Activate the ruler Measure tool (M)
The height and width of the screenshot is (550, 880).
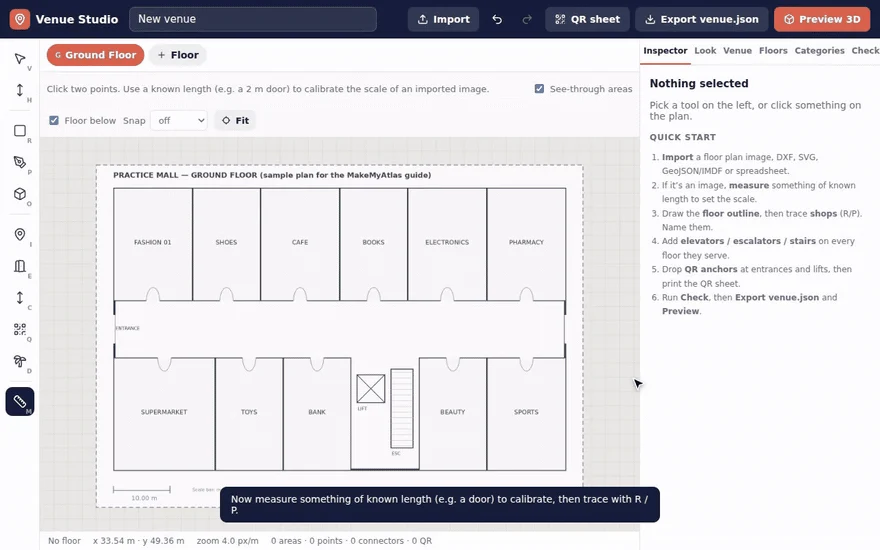(x=20, y=401)
